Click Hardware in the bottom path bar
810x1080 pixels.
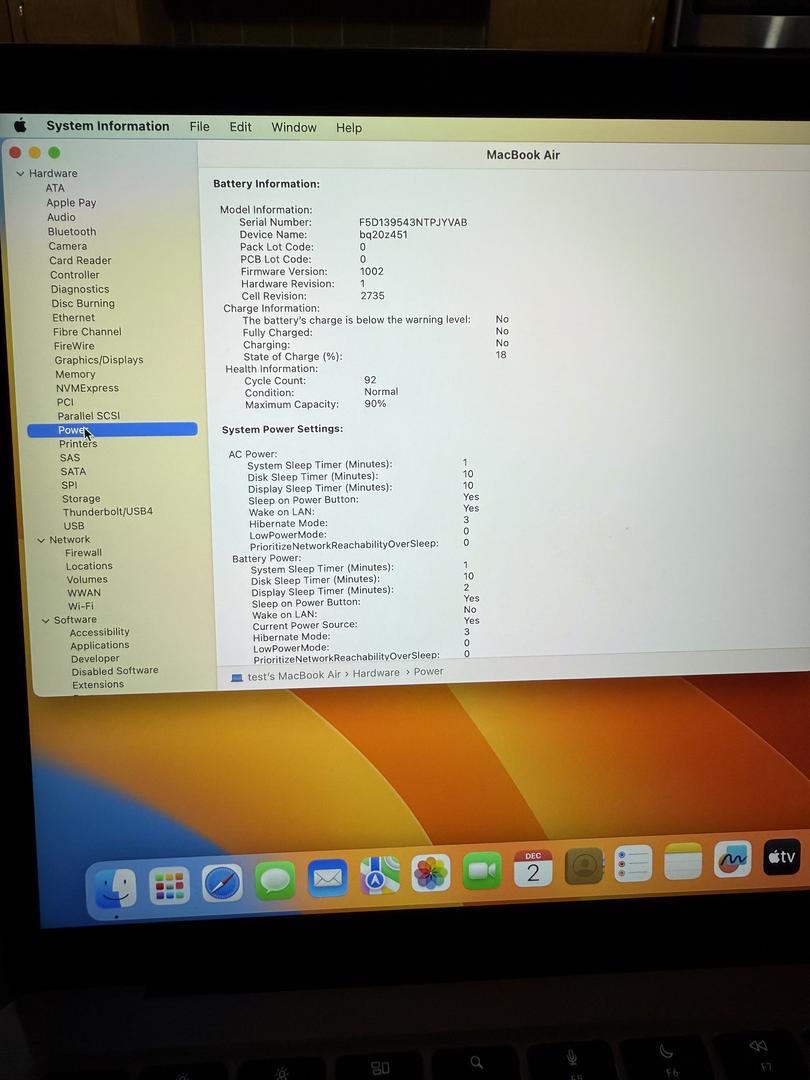(x=376, y=673)
